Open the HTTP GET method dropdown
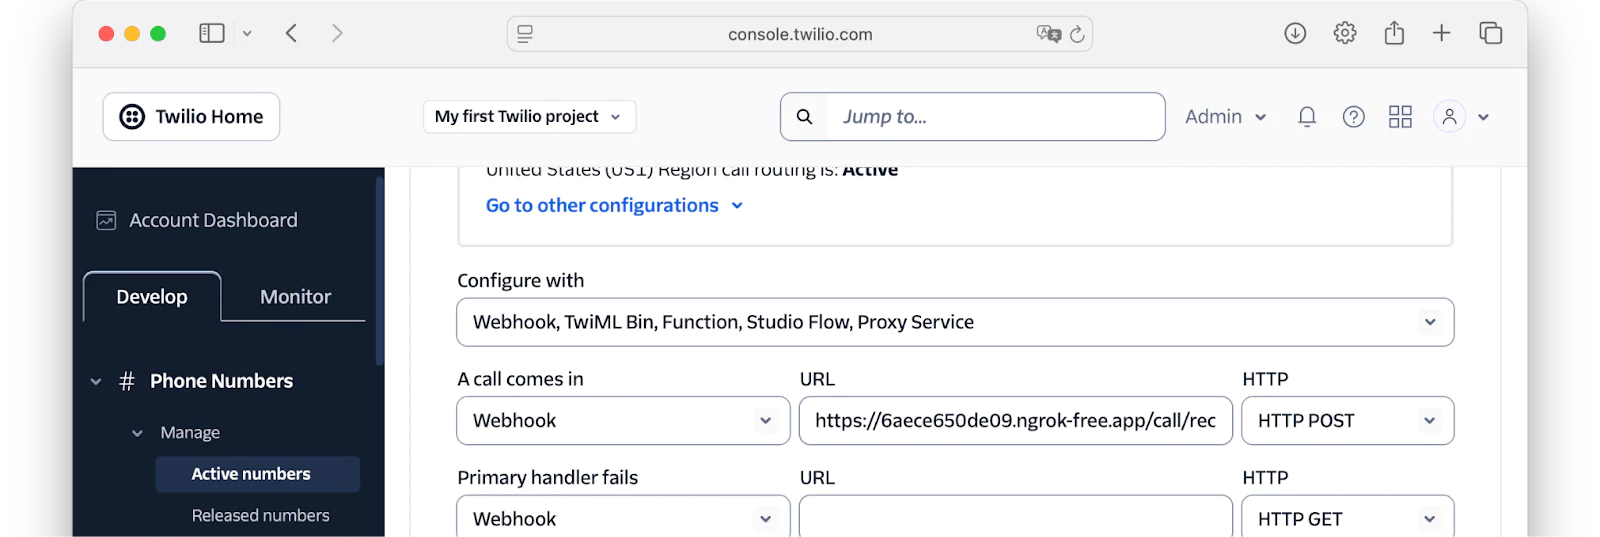Image resolution: width=1600 pixels, height=537 pixels. click(x=1347, y=517)
